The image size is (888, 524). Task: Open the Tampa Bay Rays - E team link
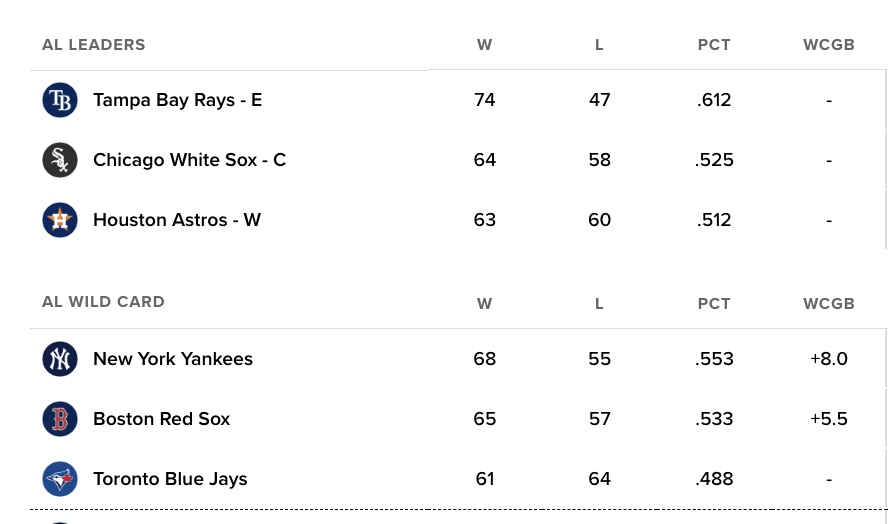coord(177,100)
